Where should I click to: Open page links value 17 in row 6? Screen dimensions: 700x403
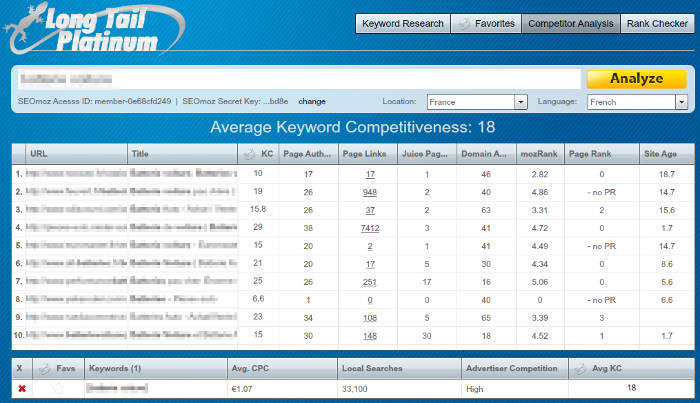(370, 264)
